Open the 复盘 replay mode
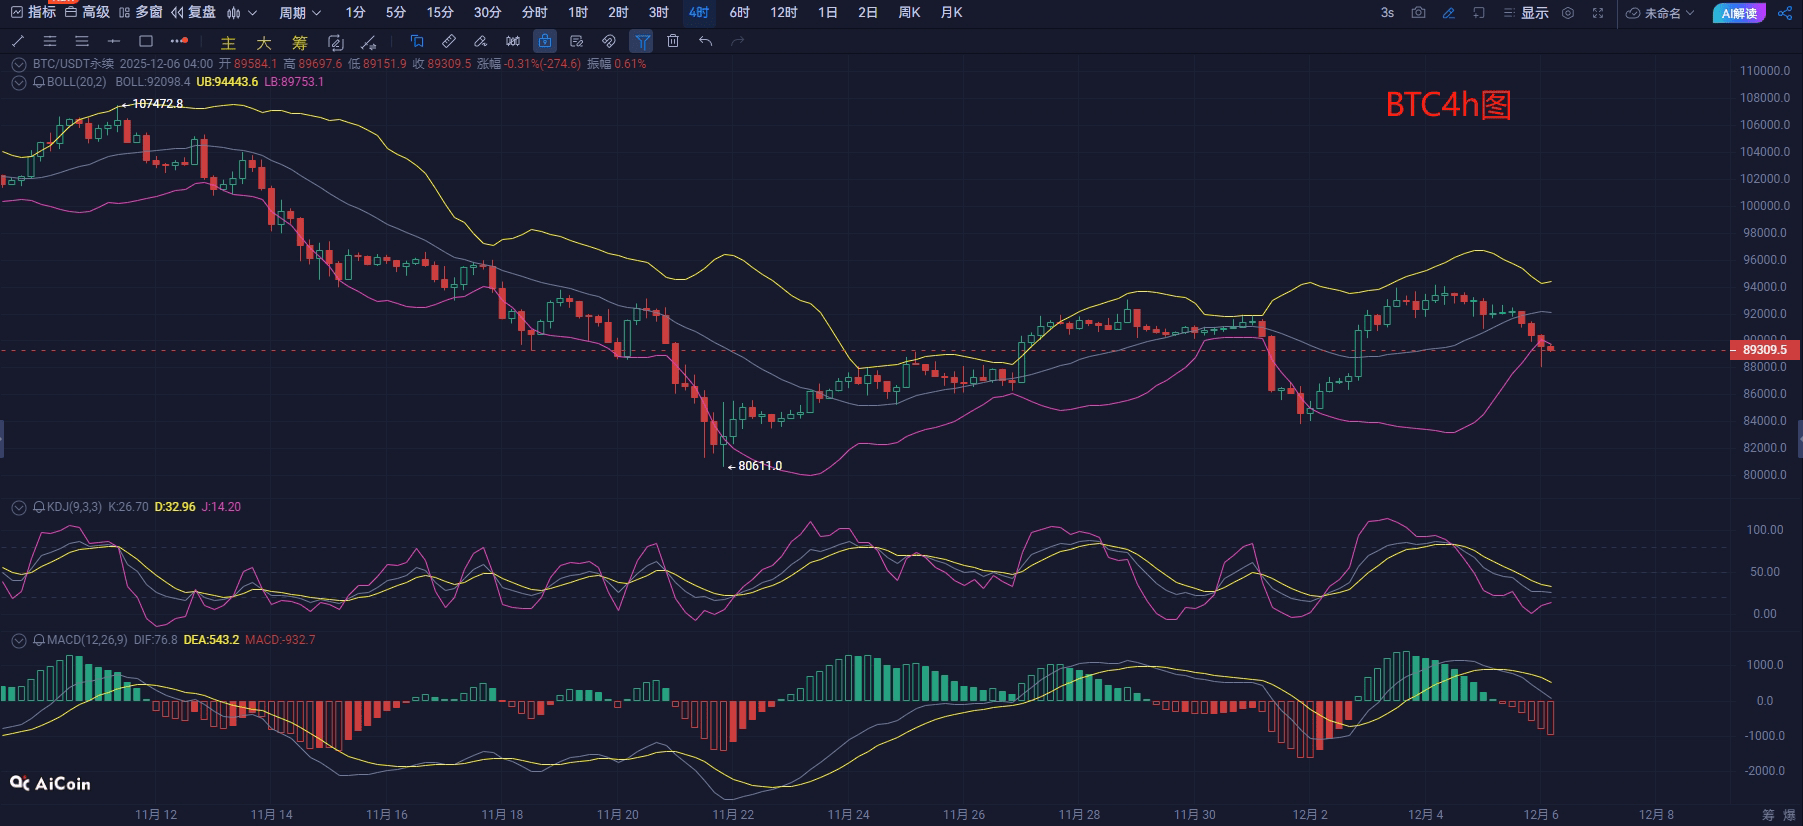Screen dimensions: 1803x826 pyautogui.click(x=193, y=12)
